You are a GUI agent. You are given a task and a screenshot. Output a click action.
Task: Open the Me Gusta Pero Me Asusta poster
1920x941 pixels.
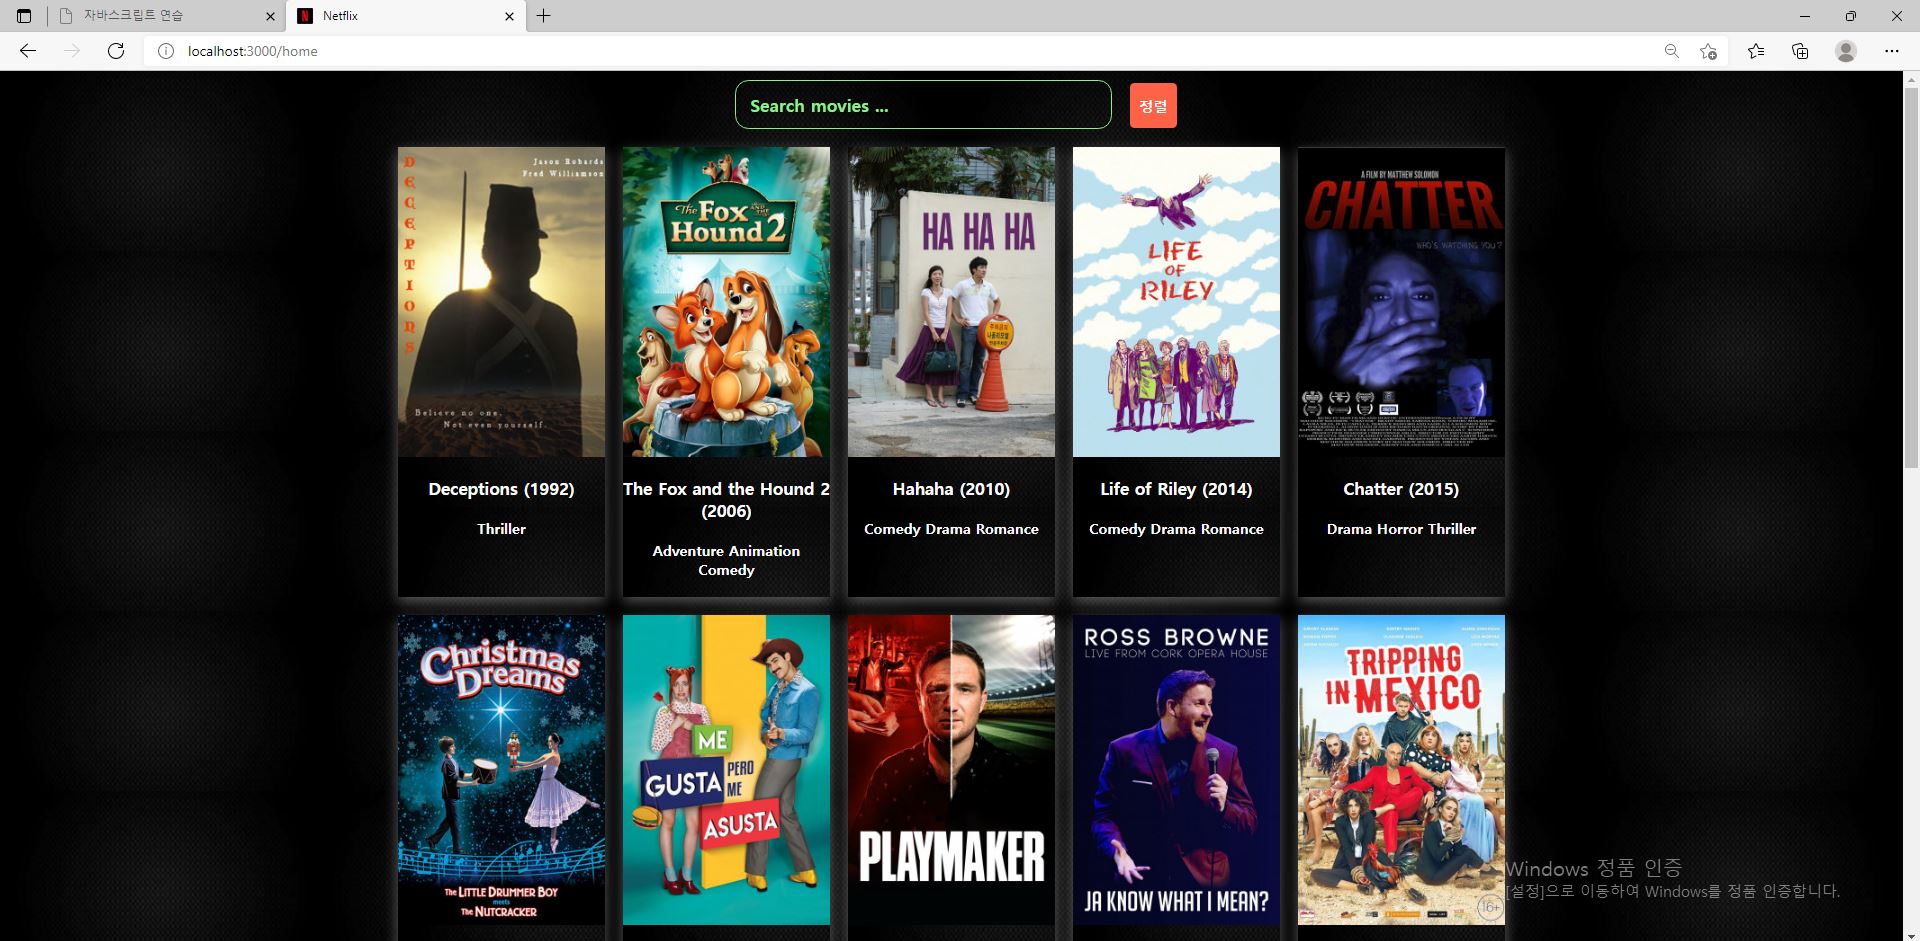pos(726,770)
